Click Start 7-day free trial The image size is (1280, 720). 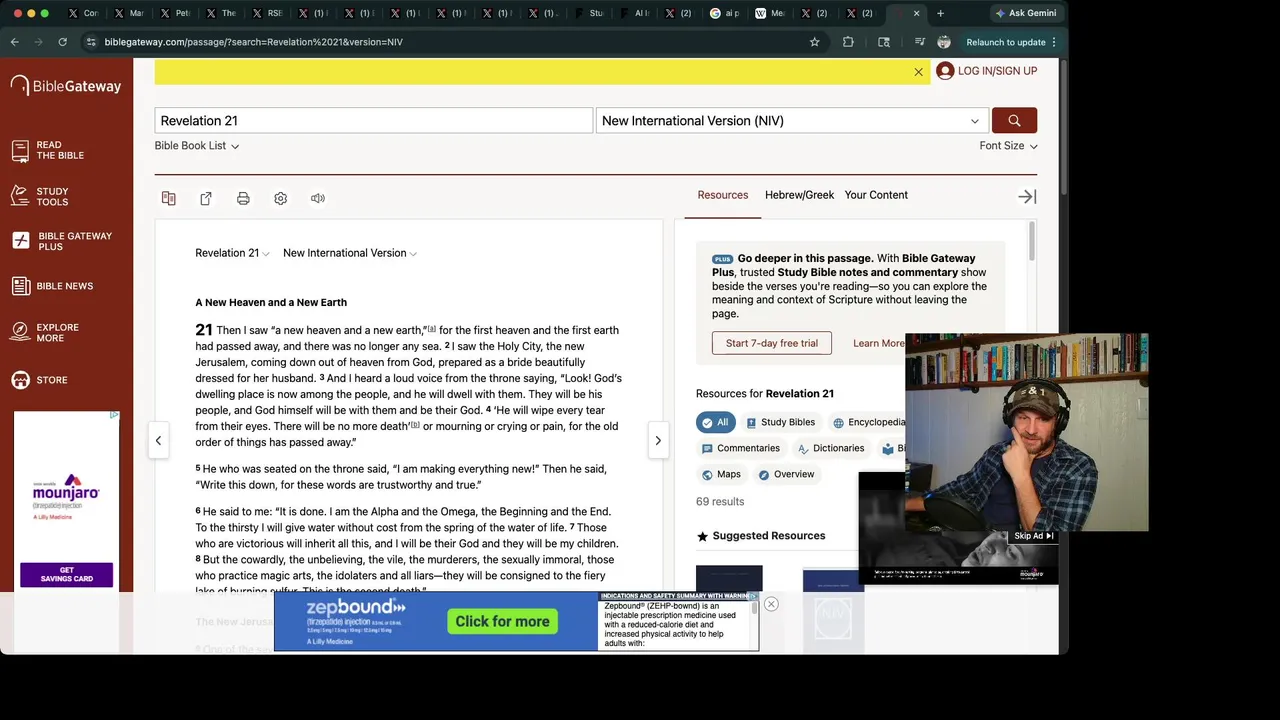click(772, 343)
